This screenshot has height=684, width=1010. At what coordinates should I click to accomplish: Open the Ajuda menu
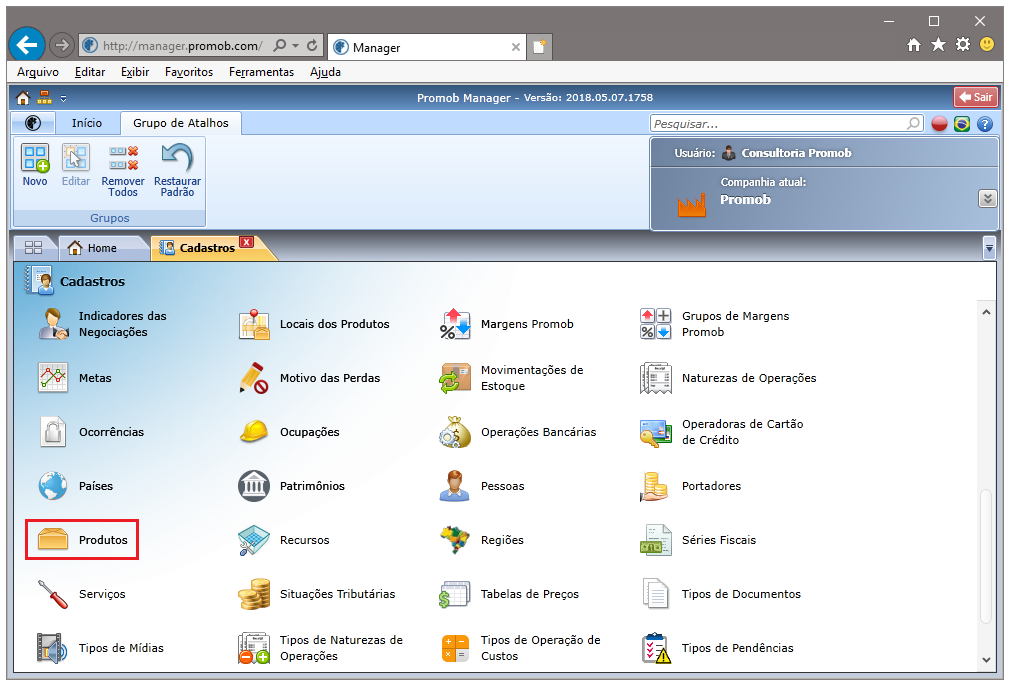pyautogui.click(x=325, y=72)
